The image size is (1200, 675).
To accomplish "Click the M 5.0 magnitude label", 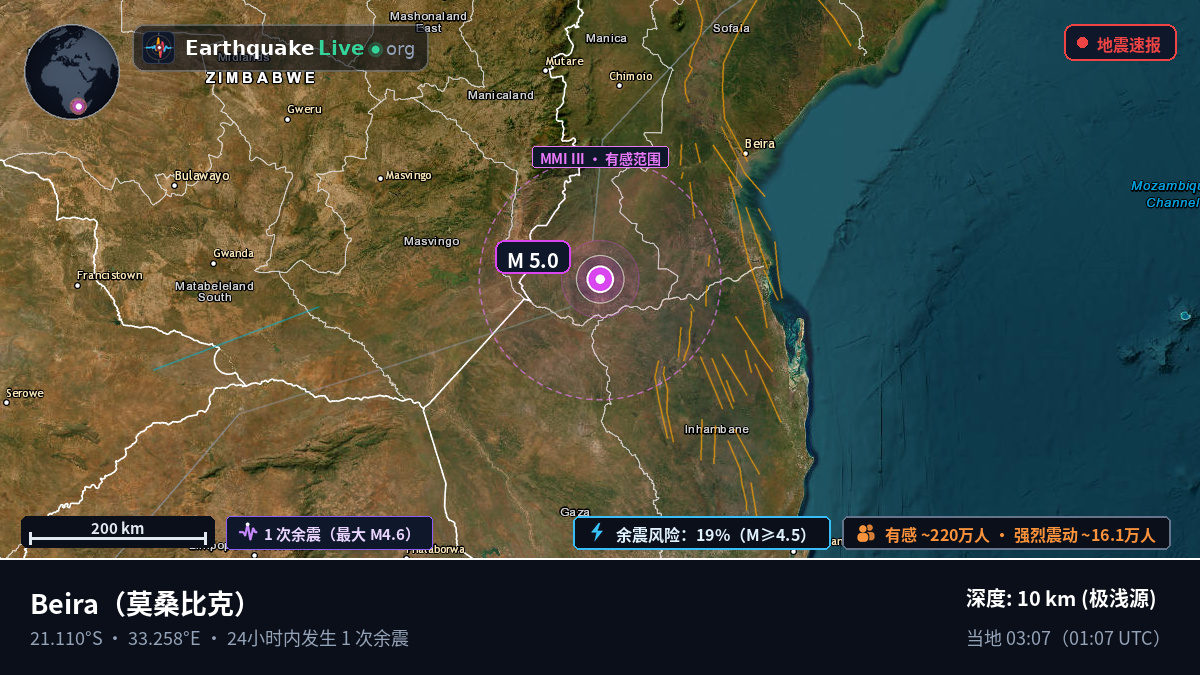I will tap(533, 258).
